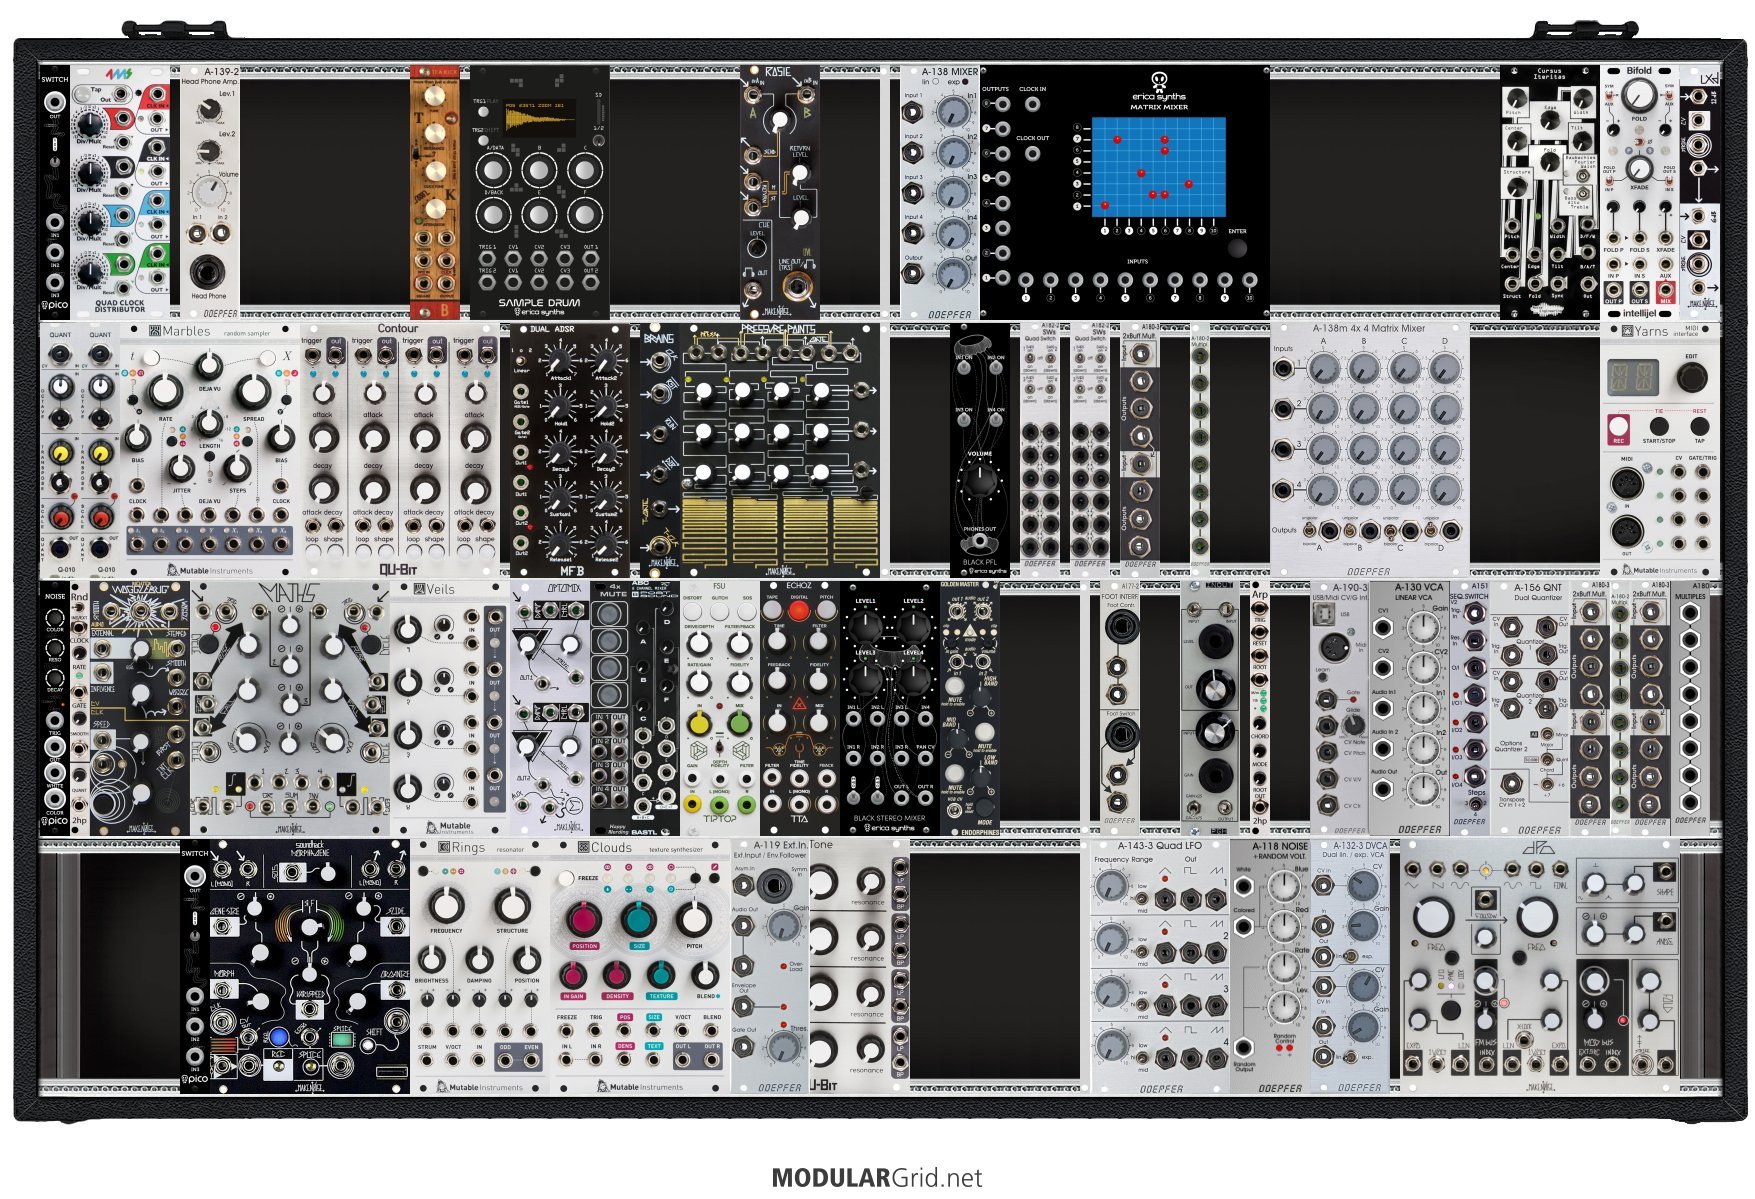The image size is (1755, 1199).
Task: Click the blue grid display on Matrix Mixer
Action: [1158, 167]
